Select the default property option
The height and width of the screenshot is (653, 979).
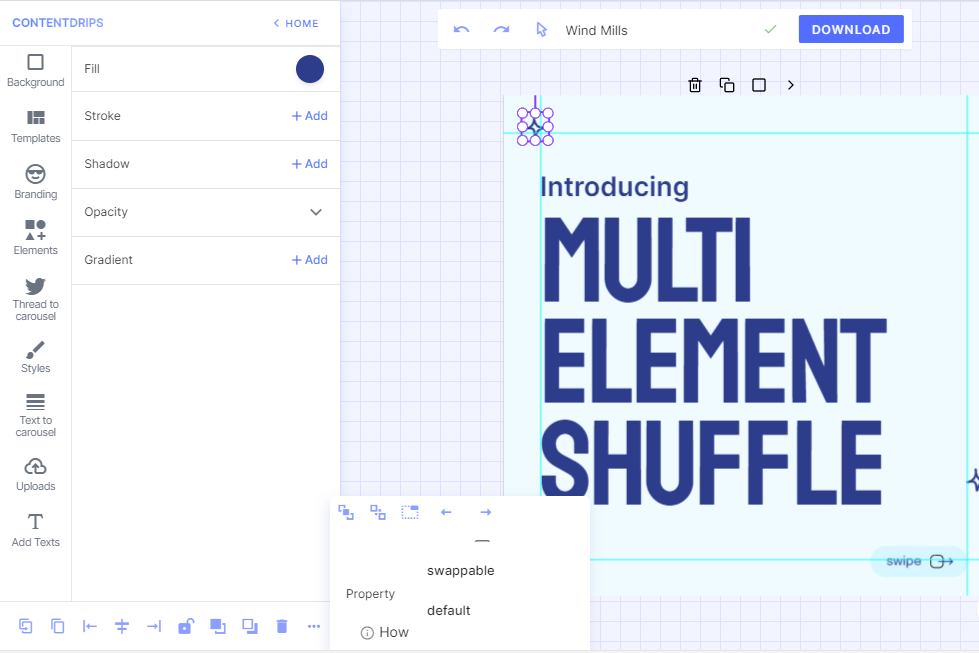coord(448,611)
